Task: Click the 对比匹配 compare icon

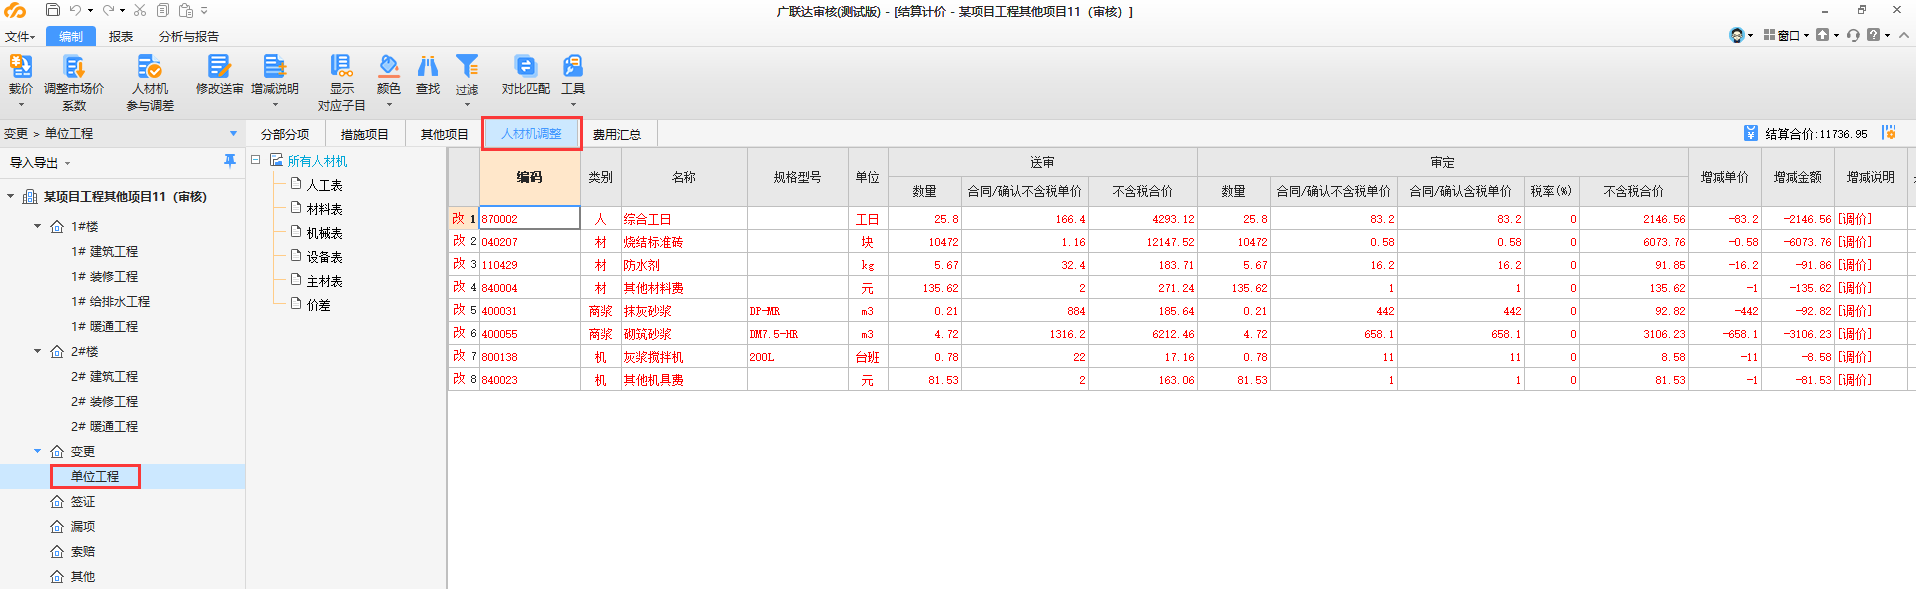Action: pyautogui.click(x=525, y=67)
